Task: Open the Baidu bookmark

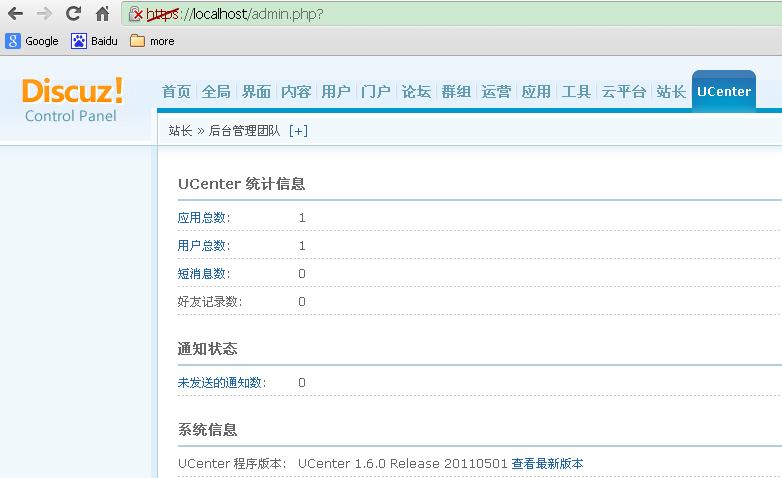Action: tap(94, 41)
